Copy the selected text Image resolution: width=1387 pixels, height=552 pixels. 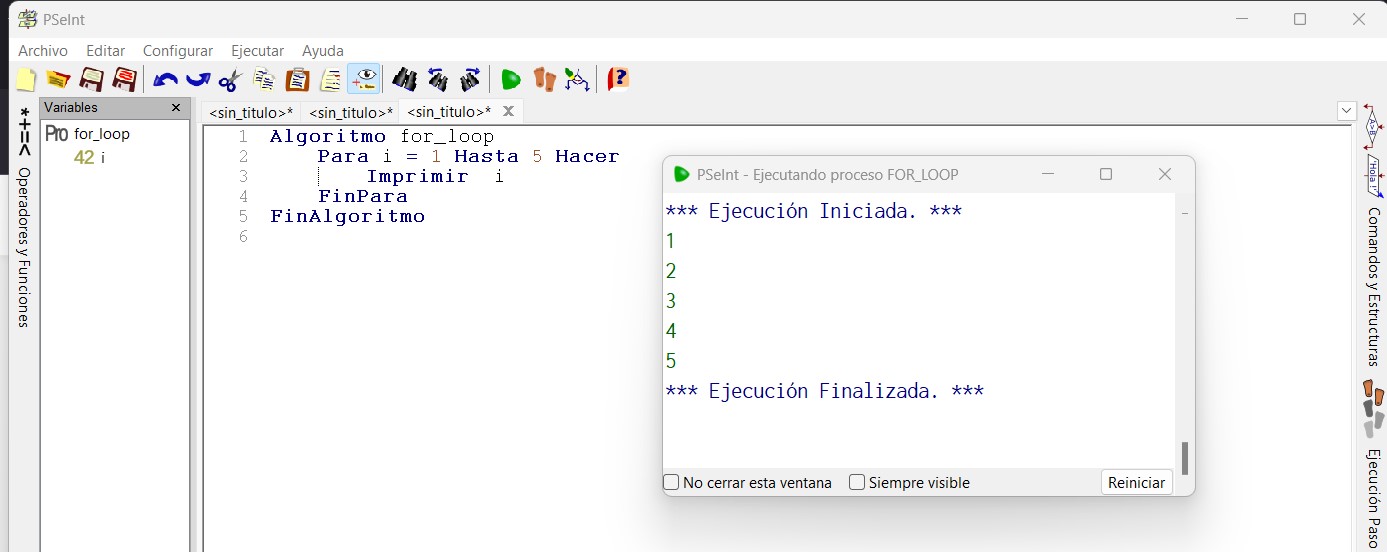click(264, 79)
